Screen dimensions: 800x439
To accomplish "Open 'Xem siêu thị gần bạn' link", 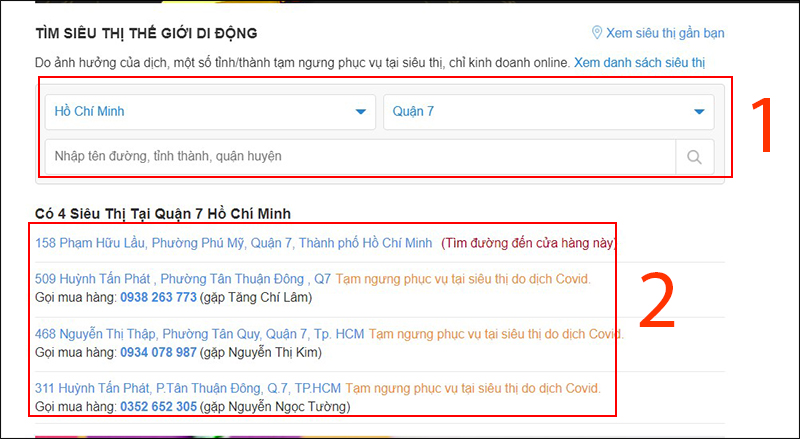I will (x=665, y=33).
